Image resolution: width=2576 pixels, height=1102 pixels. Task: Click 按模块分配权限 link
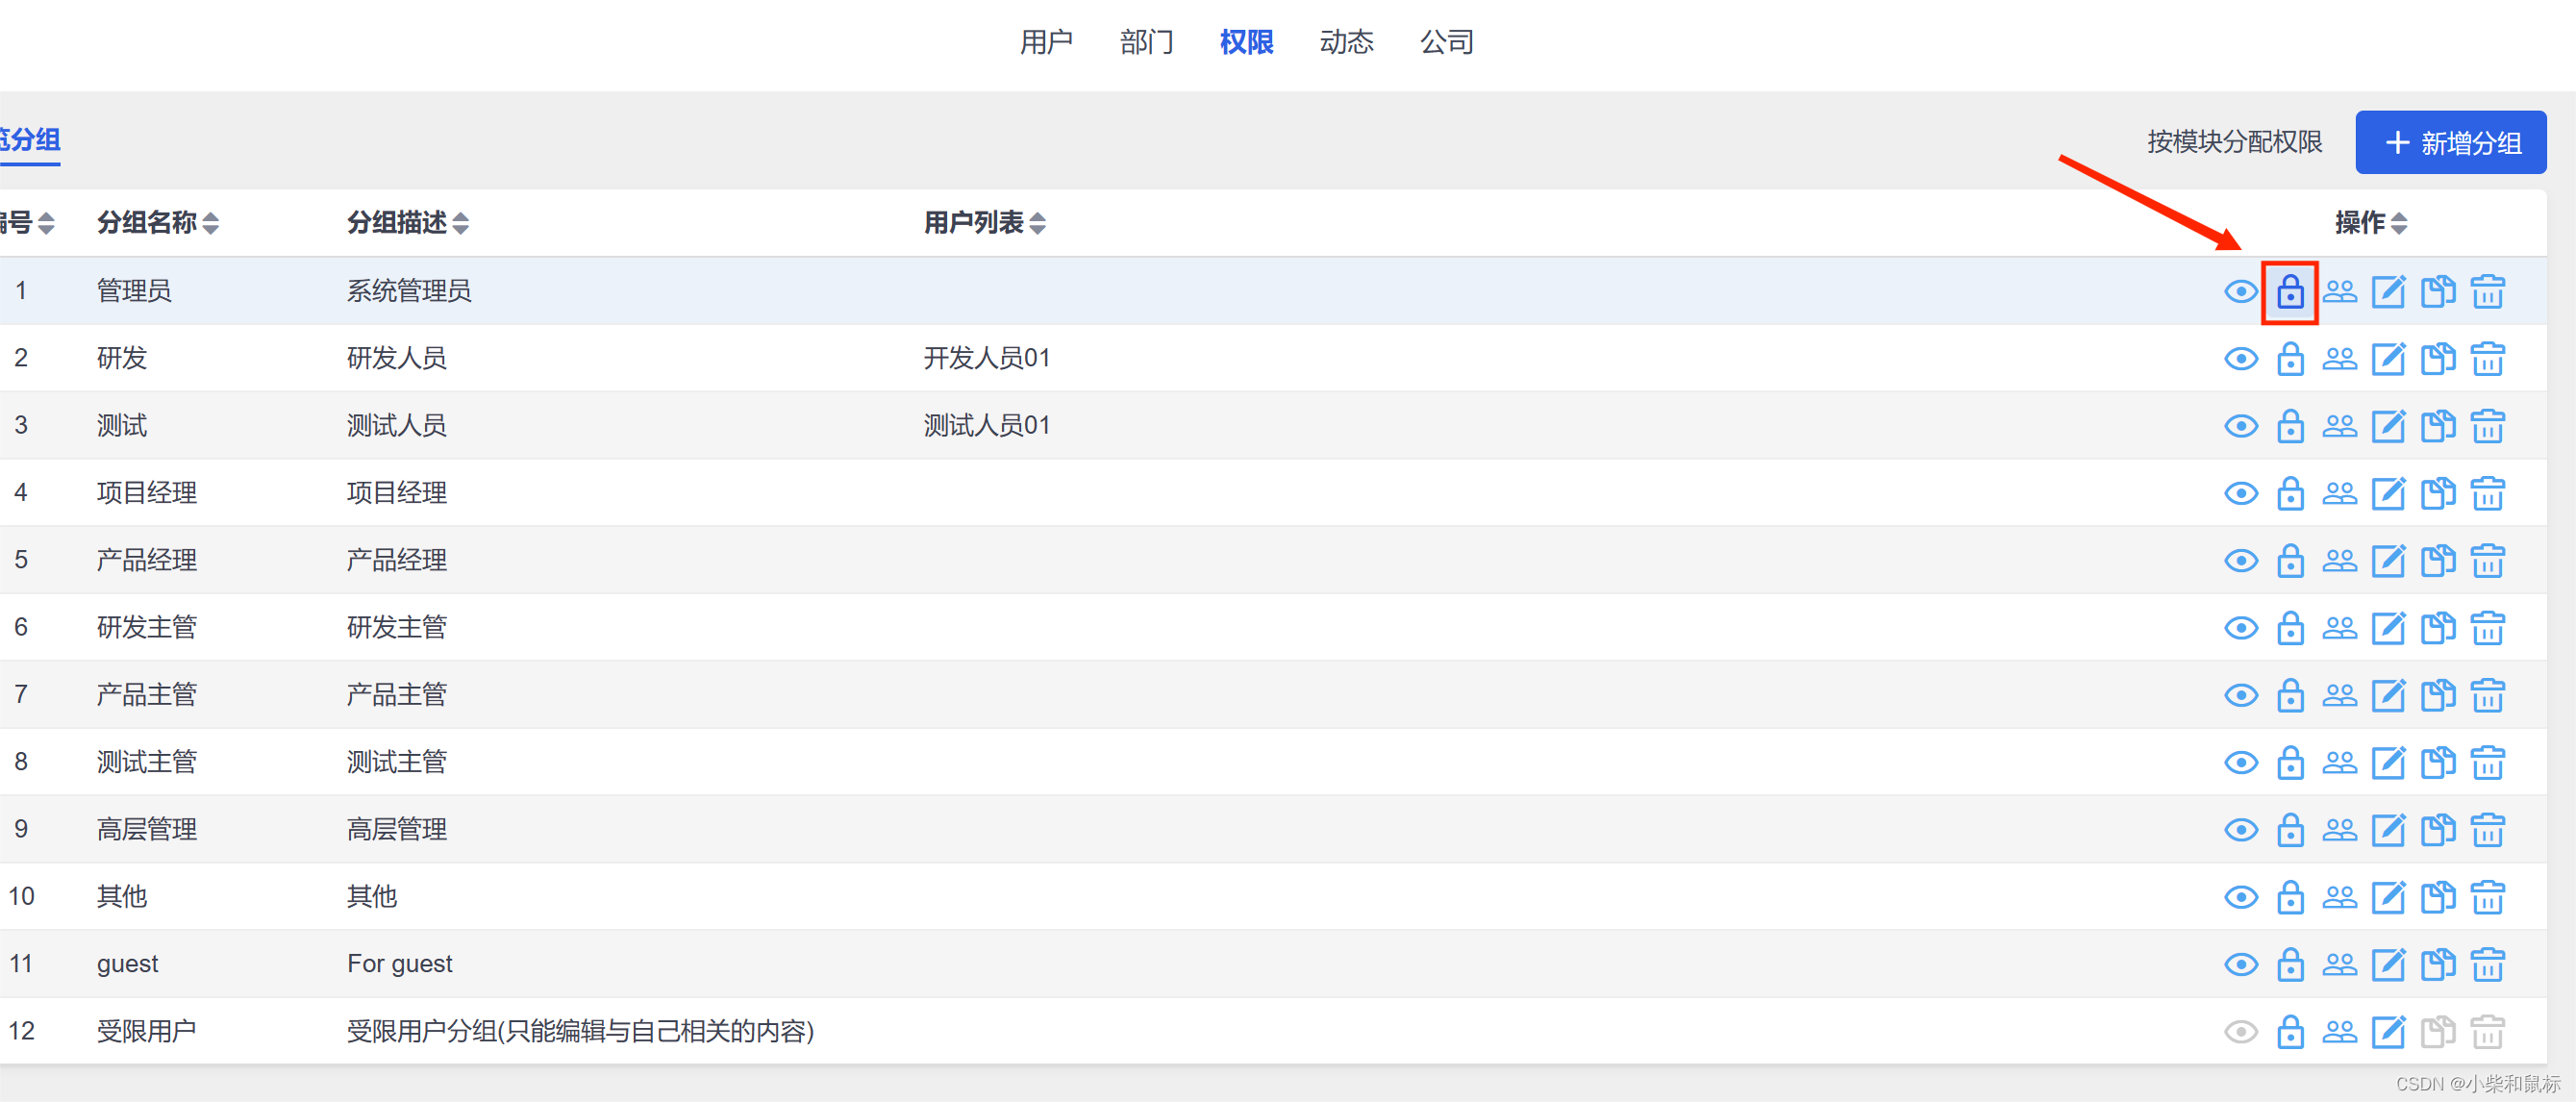2233,142
